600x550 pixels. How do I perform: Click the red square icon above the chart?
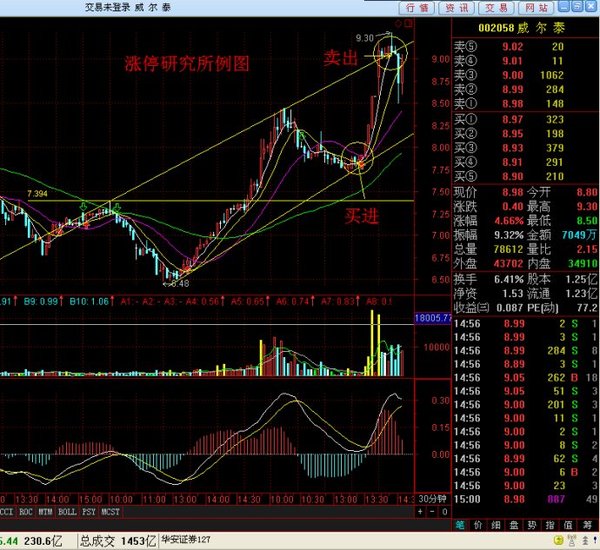tap(408, 24)
